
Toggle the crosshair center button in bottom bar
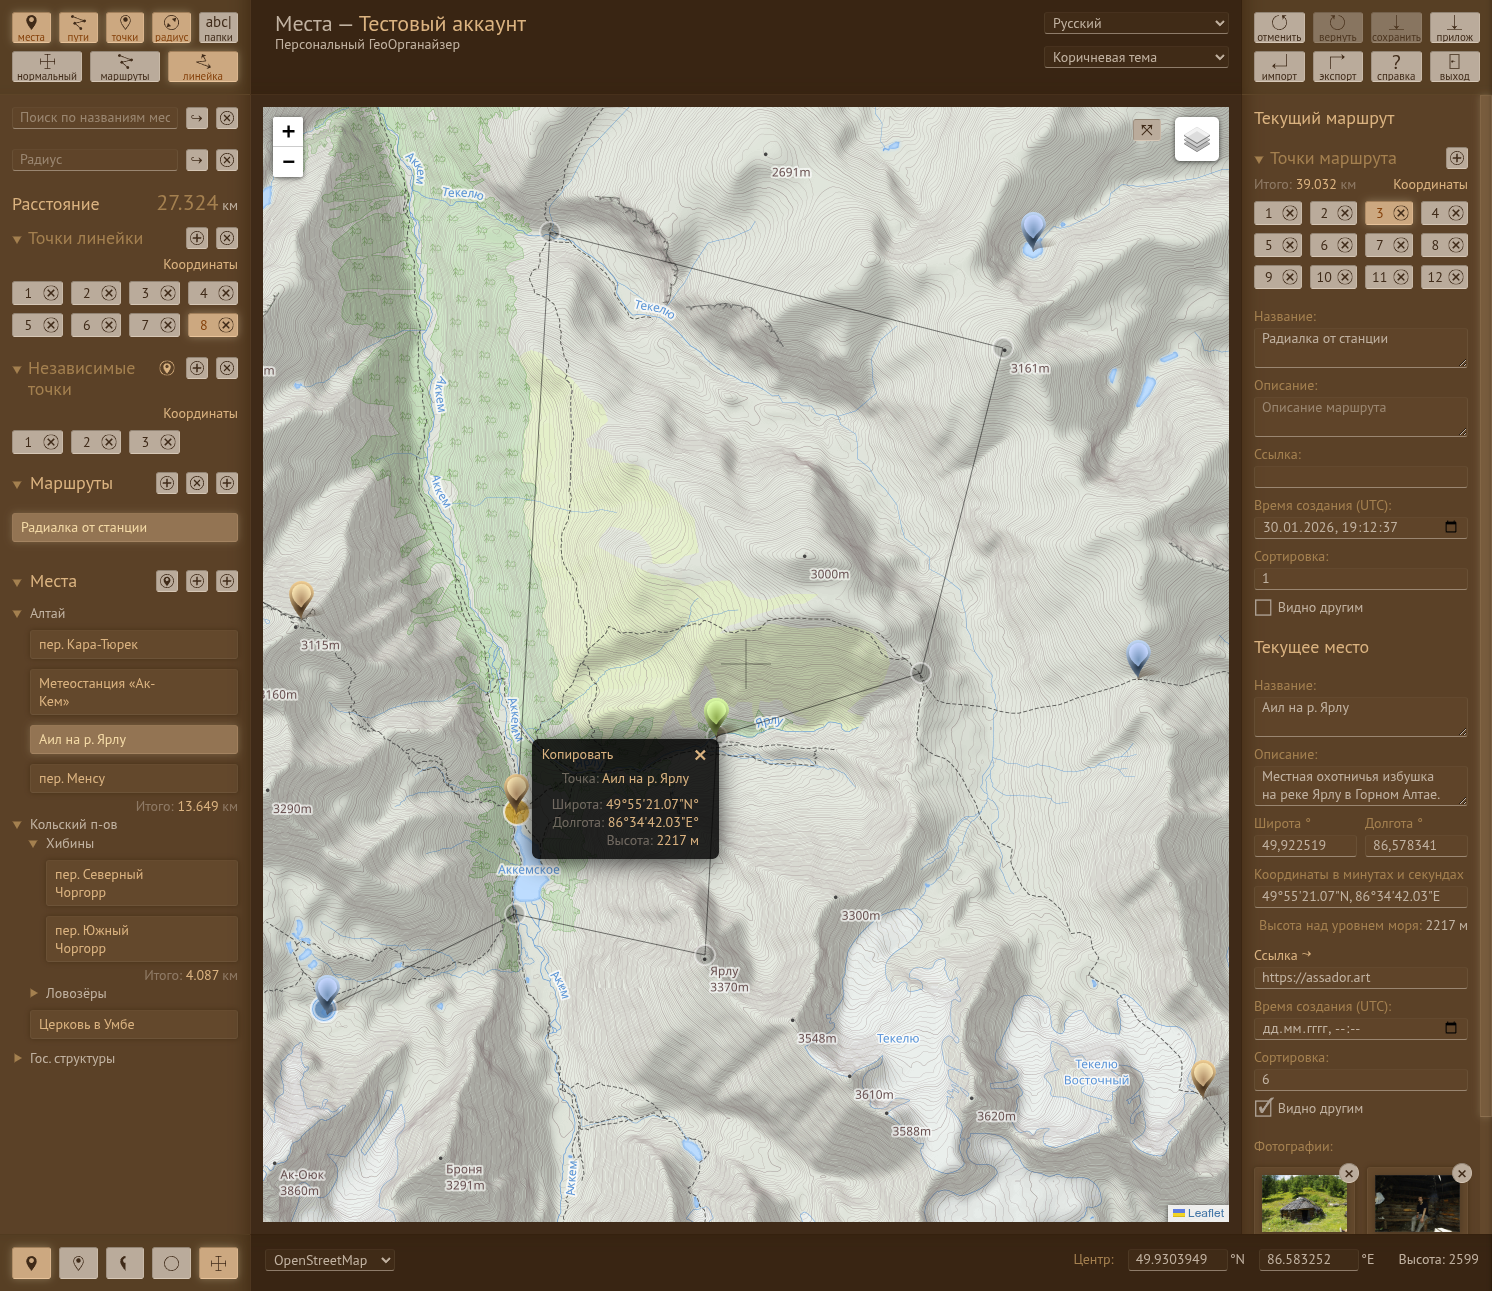tap(218, 1263)
